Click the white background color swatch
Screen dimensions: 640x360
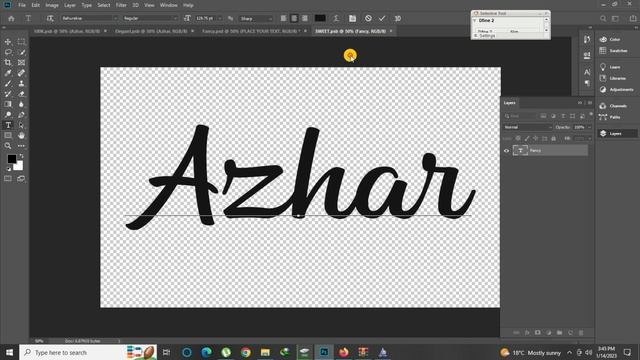pos(19,166)
